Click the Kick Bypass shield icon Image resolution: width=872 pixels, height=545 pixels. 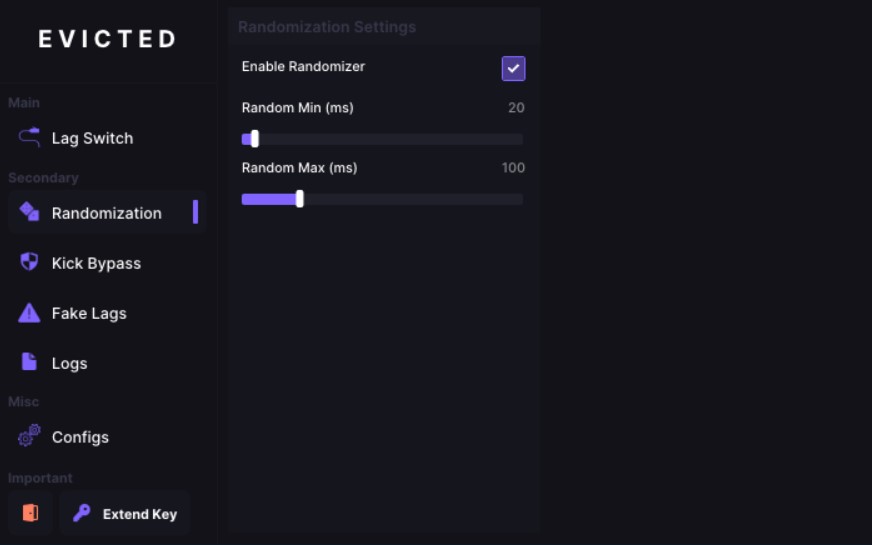click(29, 262)
